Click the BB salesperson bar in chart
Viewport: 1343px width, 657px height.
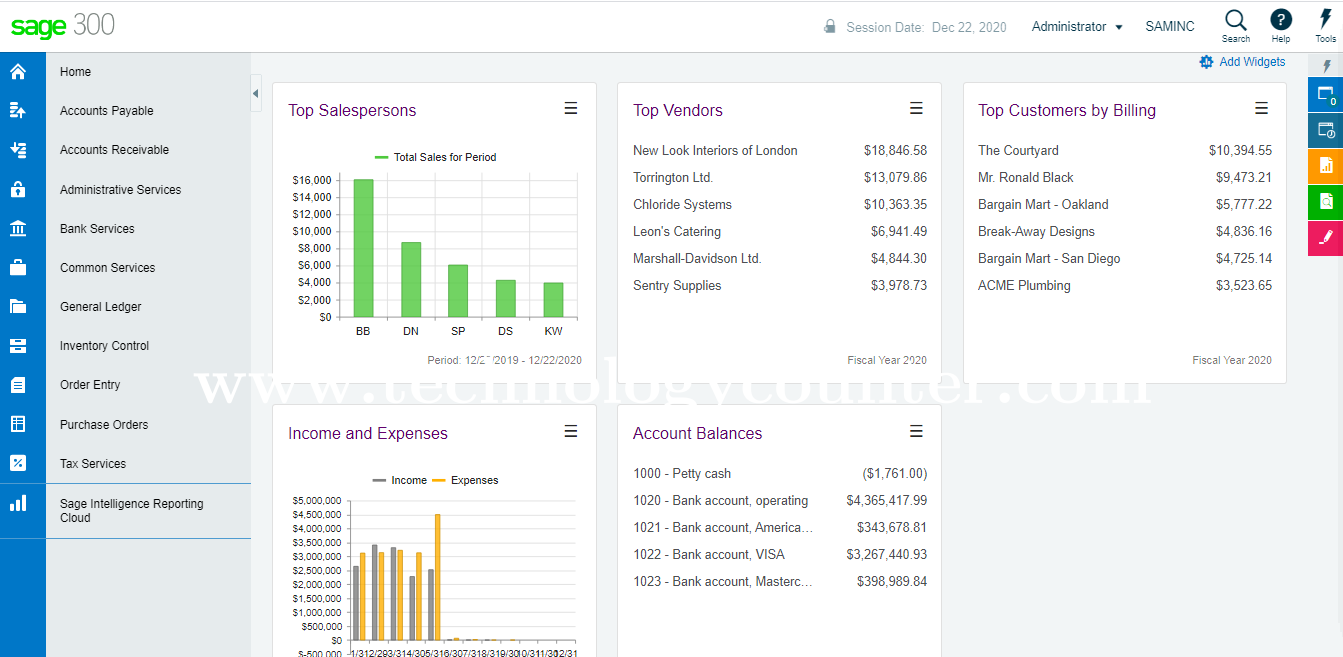[x=363, y=248]
